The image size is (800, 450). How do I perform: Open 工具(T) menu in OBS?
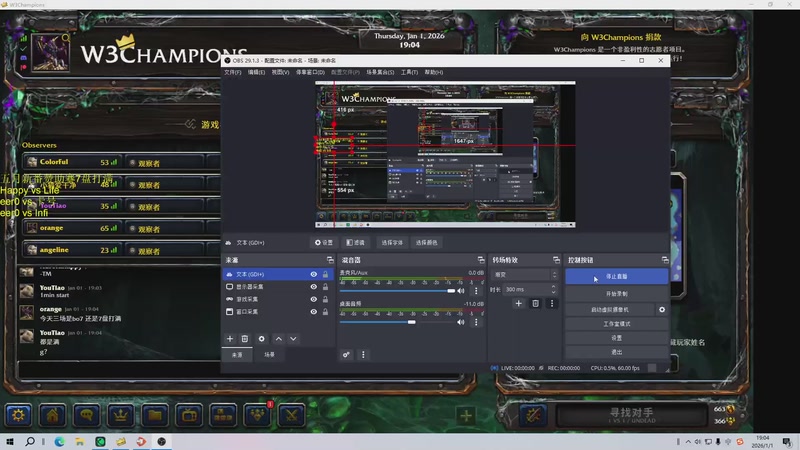(x=409, y=72)
